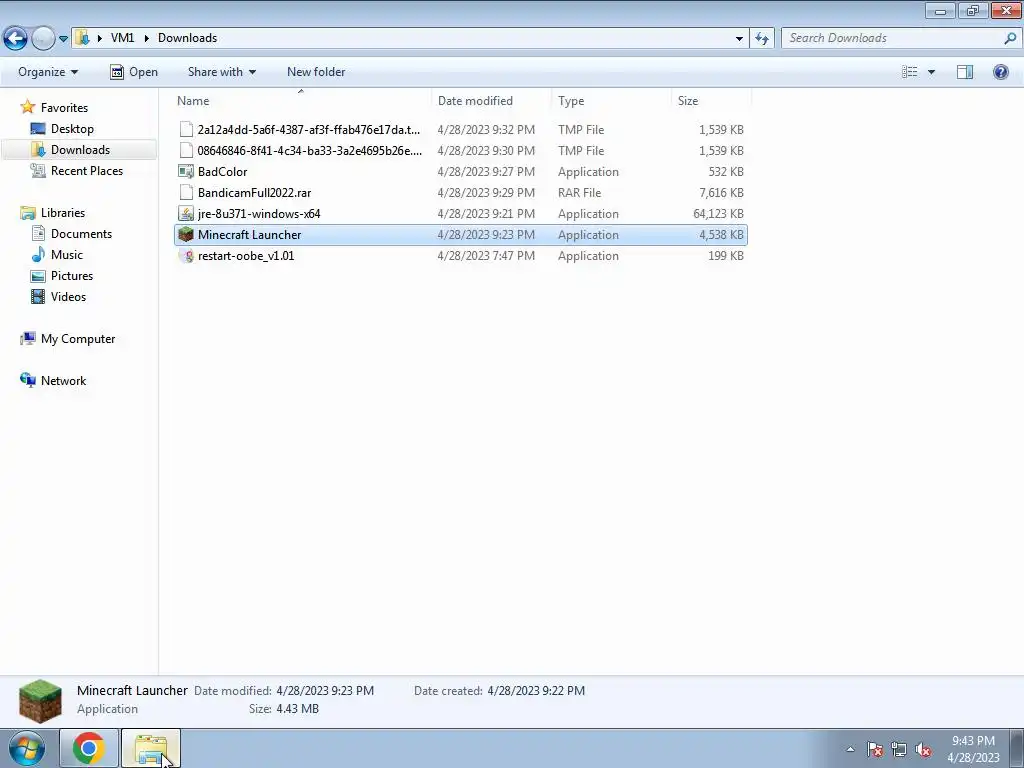Click Minecraft thumbnail in details pane
Image resolution: width=1024 pixels, height=768 pixels.
click(40, 701)
